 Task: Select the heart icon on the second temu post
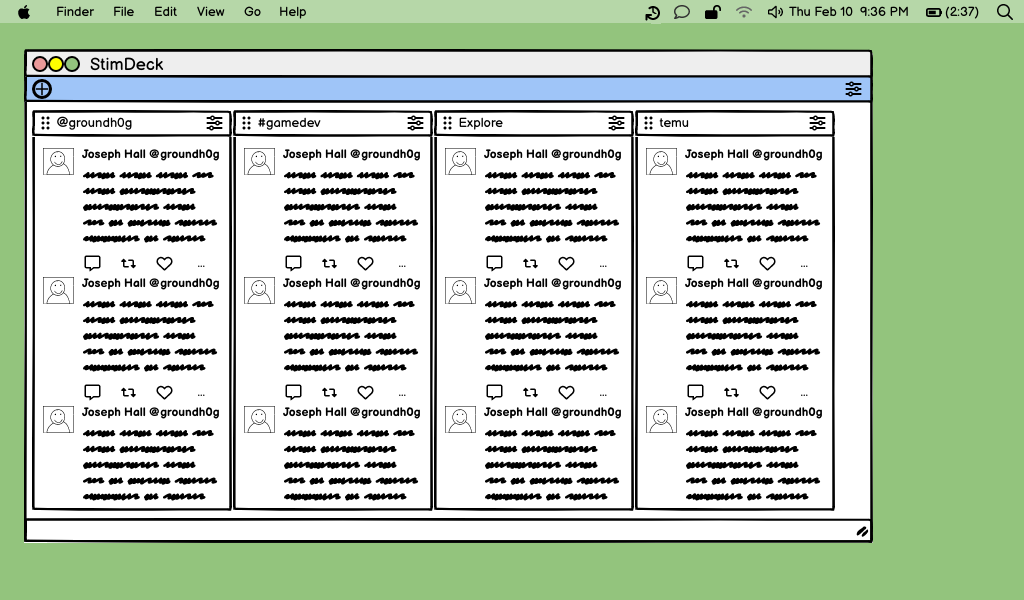point(767,392)
